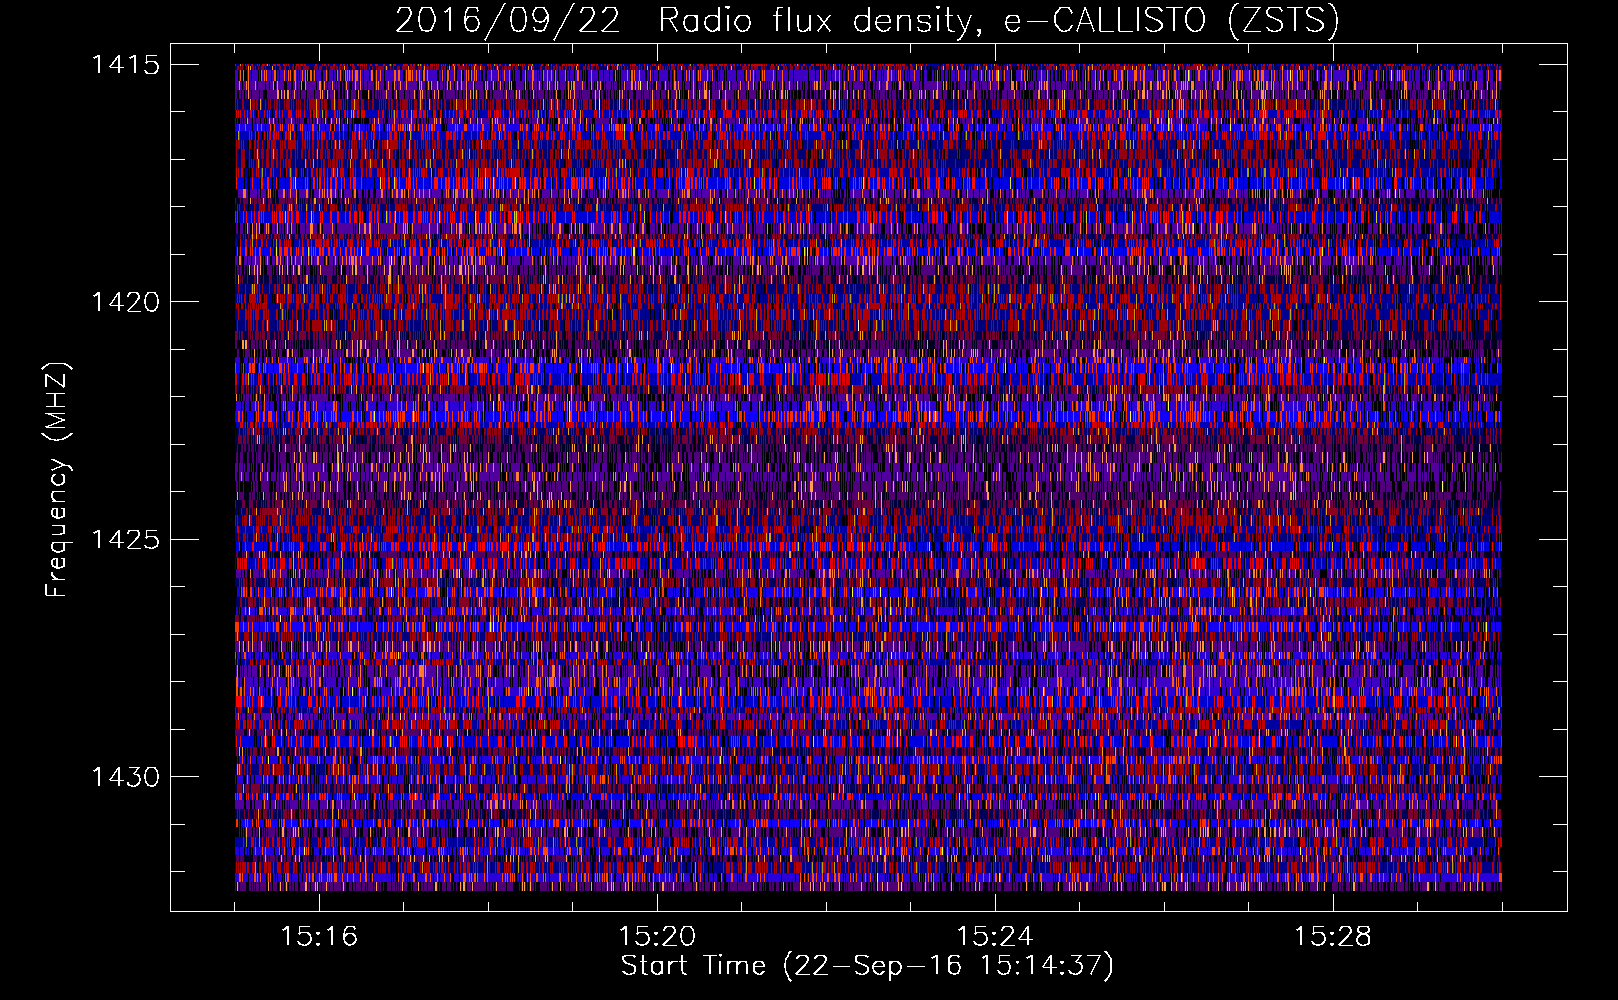Viewport: 1618px width, 1000px height.
Task: Click the 1420 frequency axis label
Action: point(125,302)
